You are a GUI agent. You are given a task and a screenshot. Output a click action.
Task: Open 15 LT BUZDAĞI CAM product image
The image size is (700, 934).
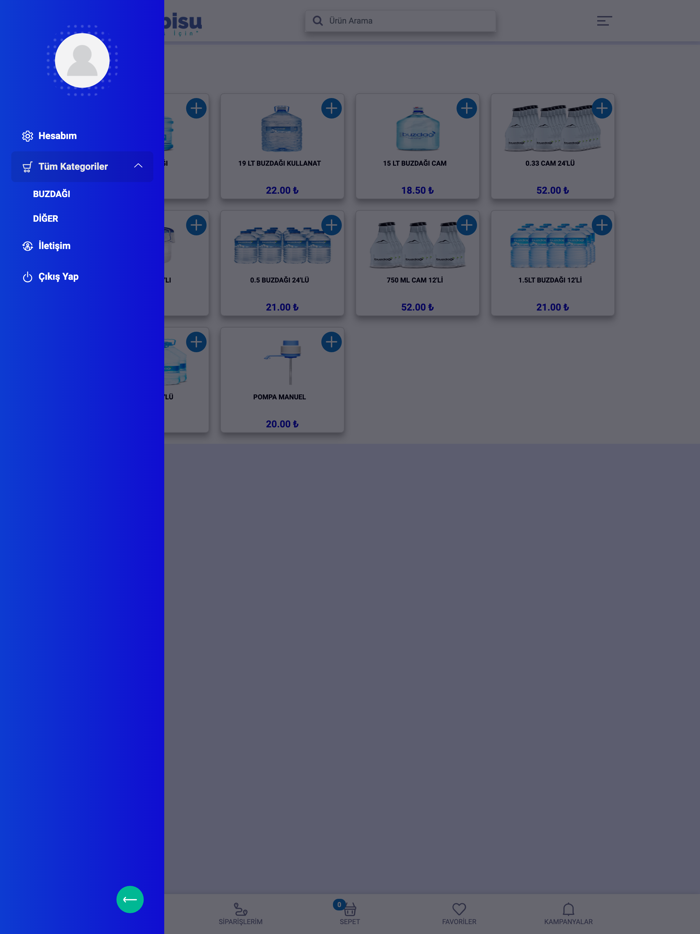pos(418,129)
